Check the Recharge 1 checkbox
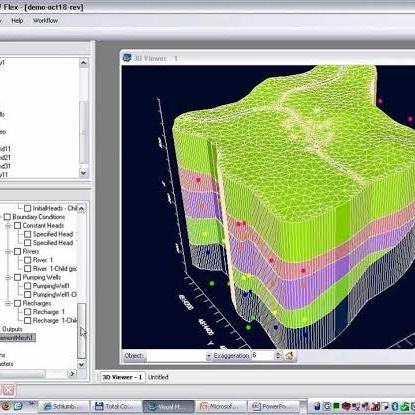 pyautogui.click(x=28, y=312)
